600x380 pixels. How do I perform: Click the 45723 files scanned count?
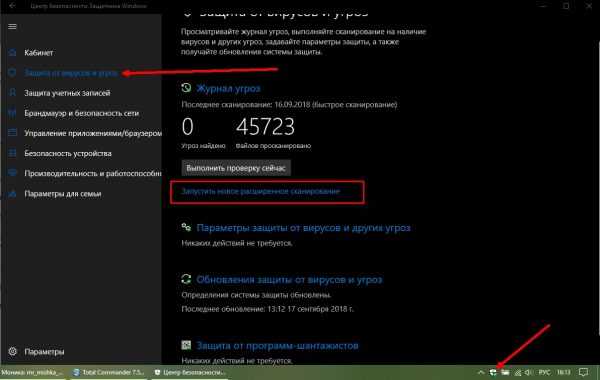pos(265,127)
